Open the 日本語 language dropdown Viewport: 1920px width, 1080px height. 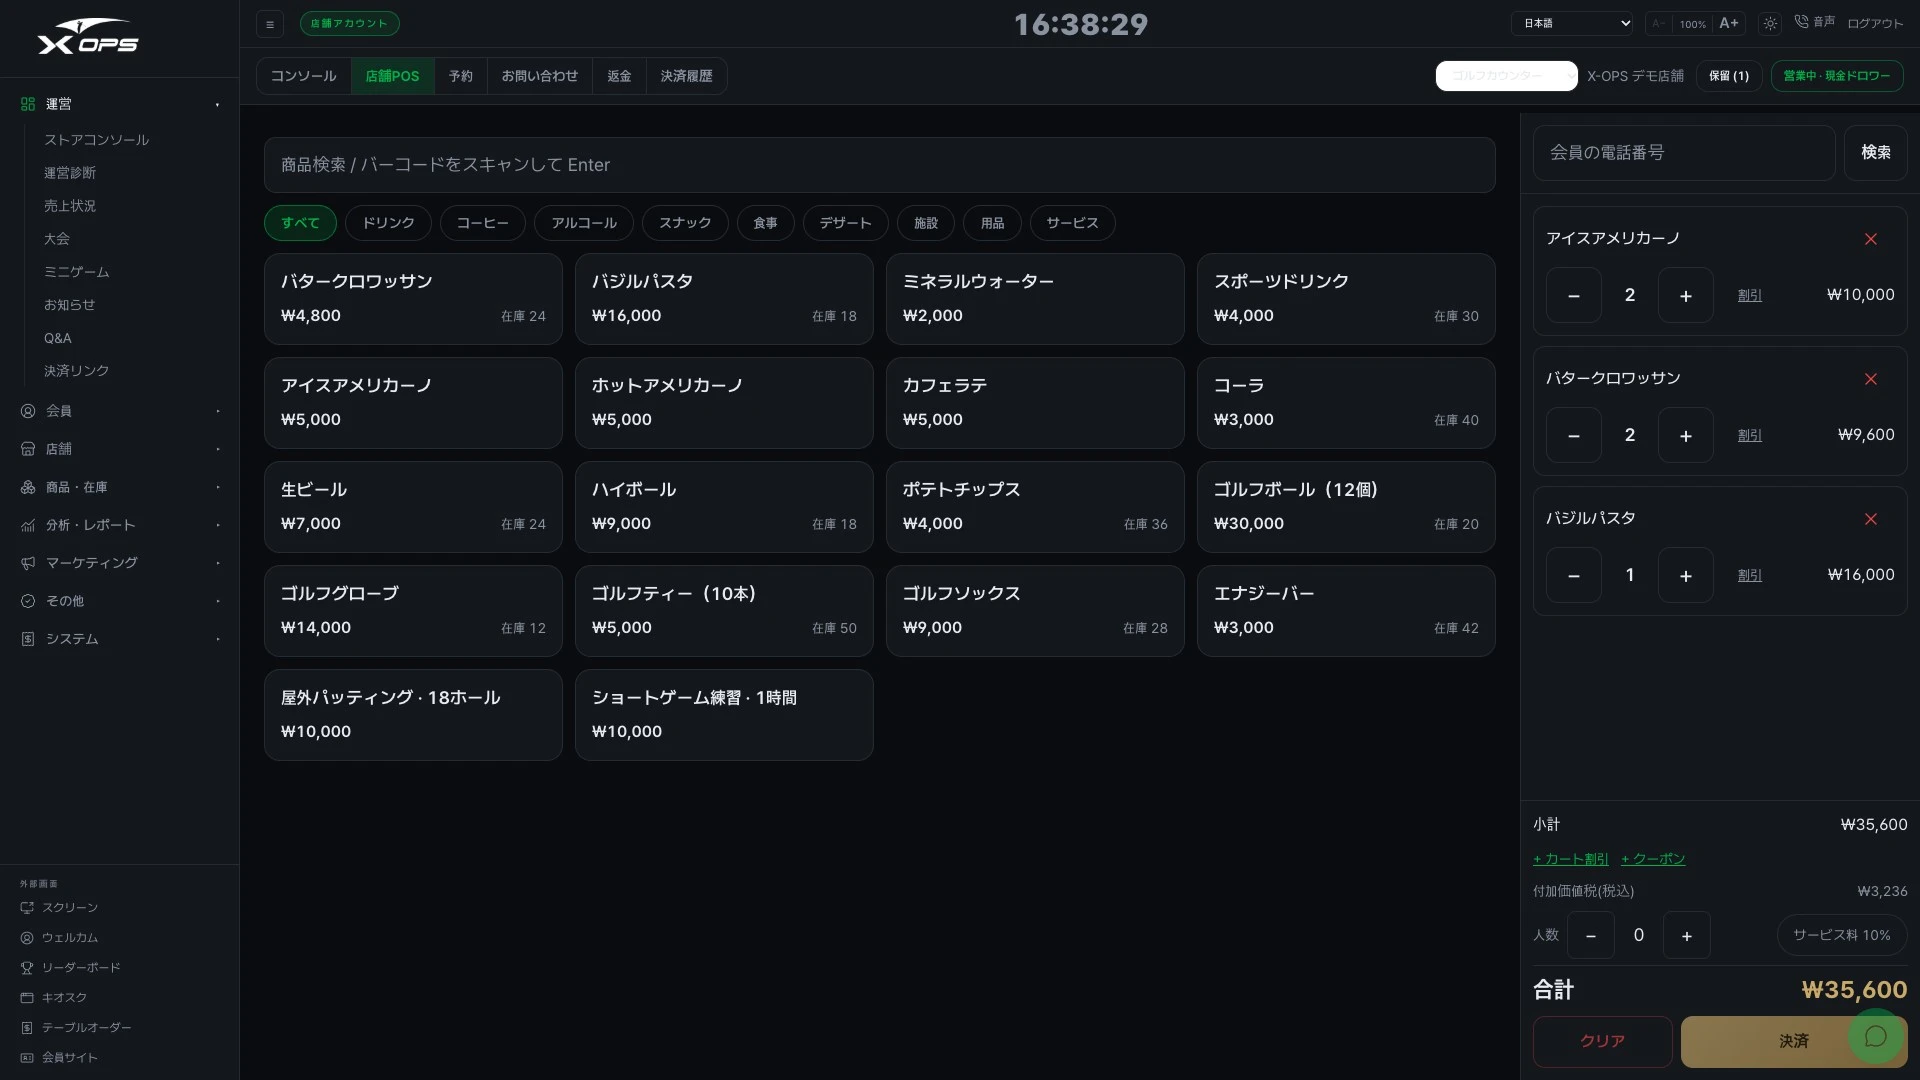(x=1572, y=23)
